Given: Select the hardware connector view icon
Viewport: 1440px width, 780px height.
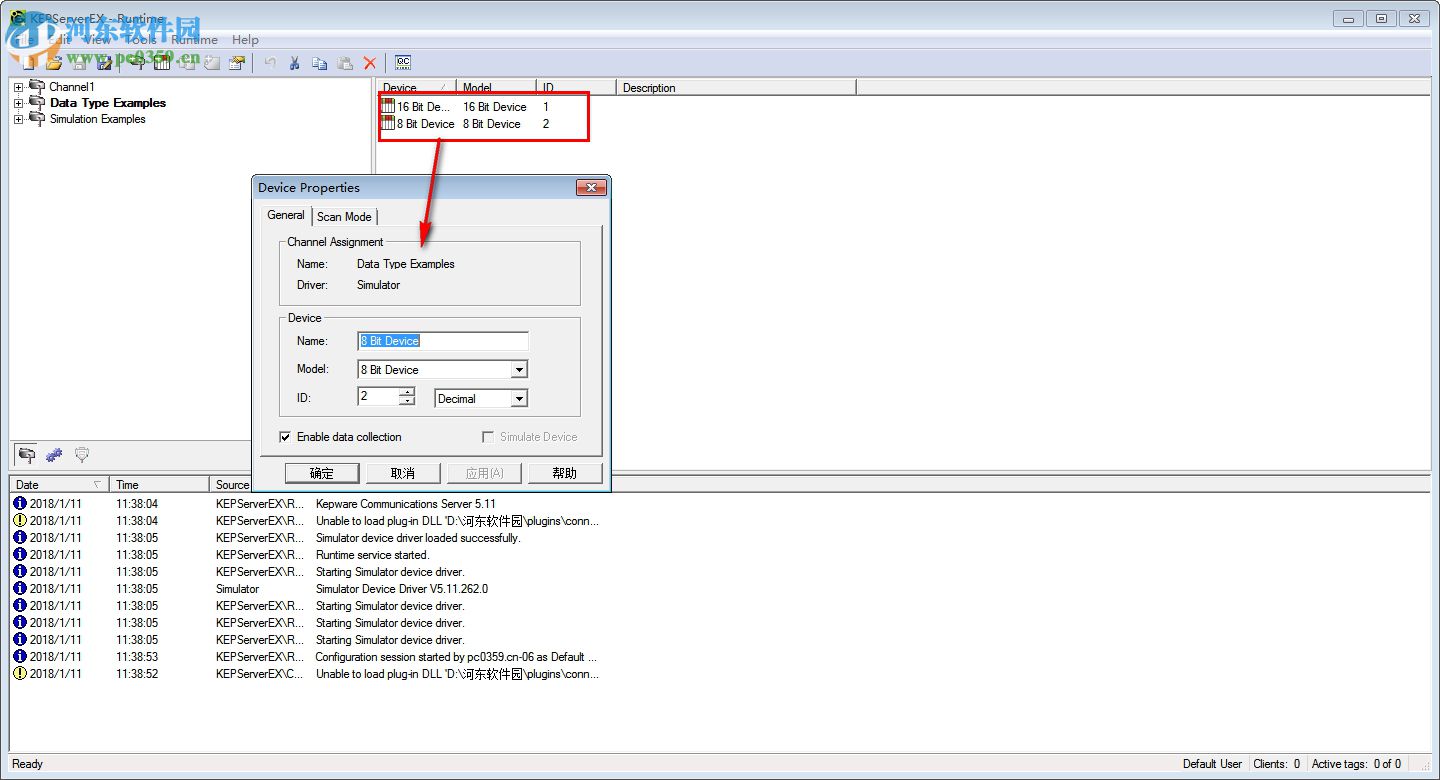Looking at the screenshot, I should tap(82, 455).
